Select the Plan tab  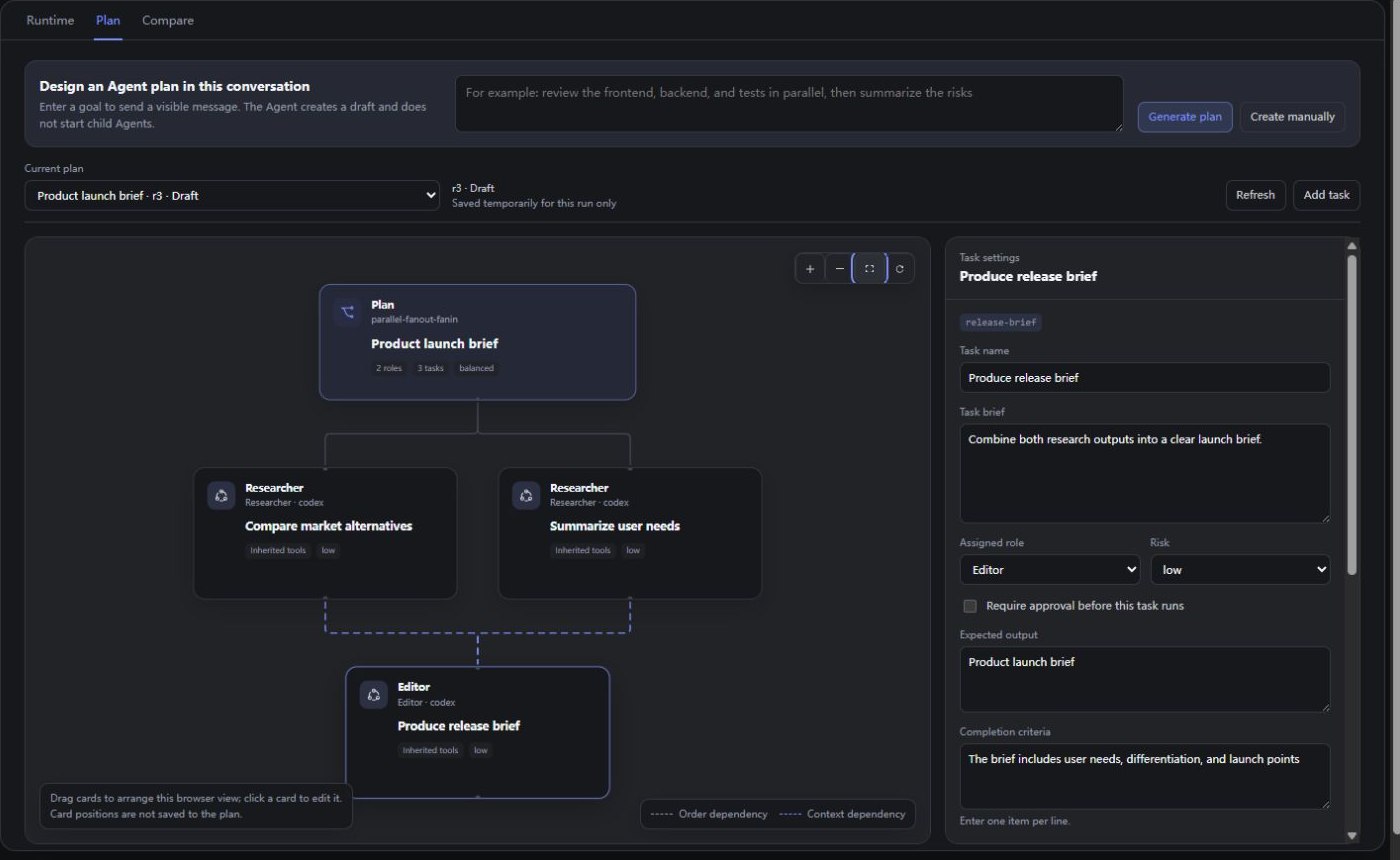pos(108,20)
